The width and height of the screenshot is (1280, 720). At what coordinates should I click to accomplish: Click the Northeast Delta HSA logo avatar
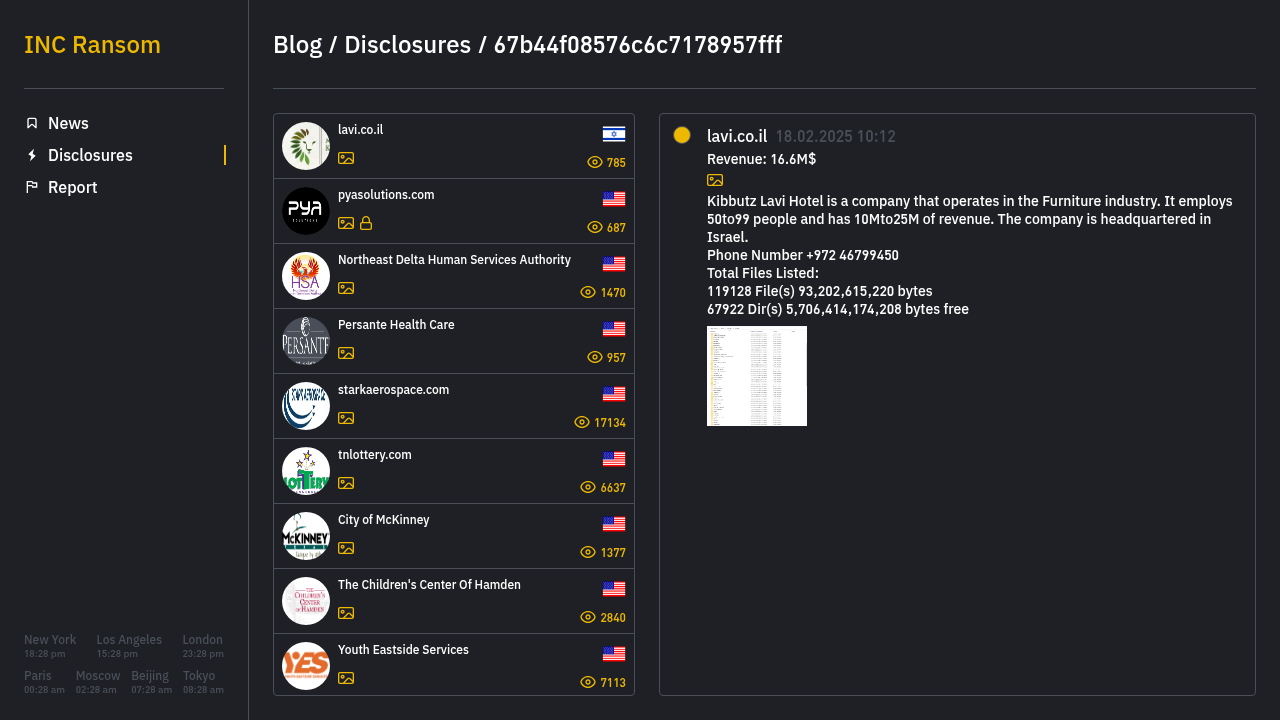pos(306,276)
